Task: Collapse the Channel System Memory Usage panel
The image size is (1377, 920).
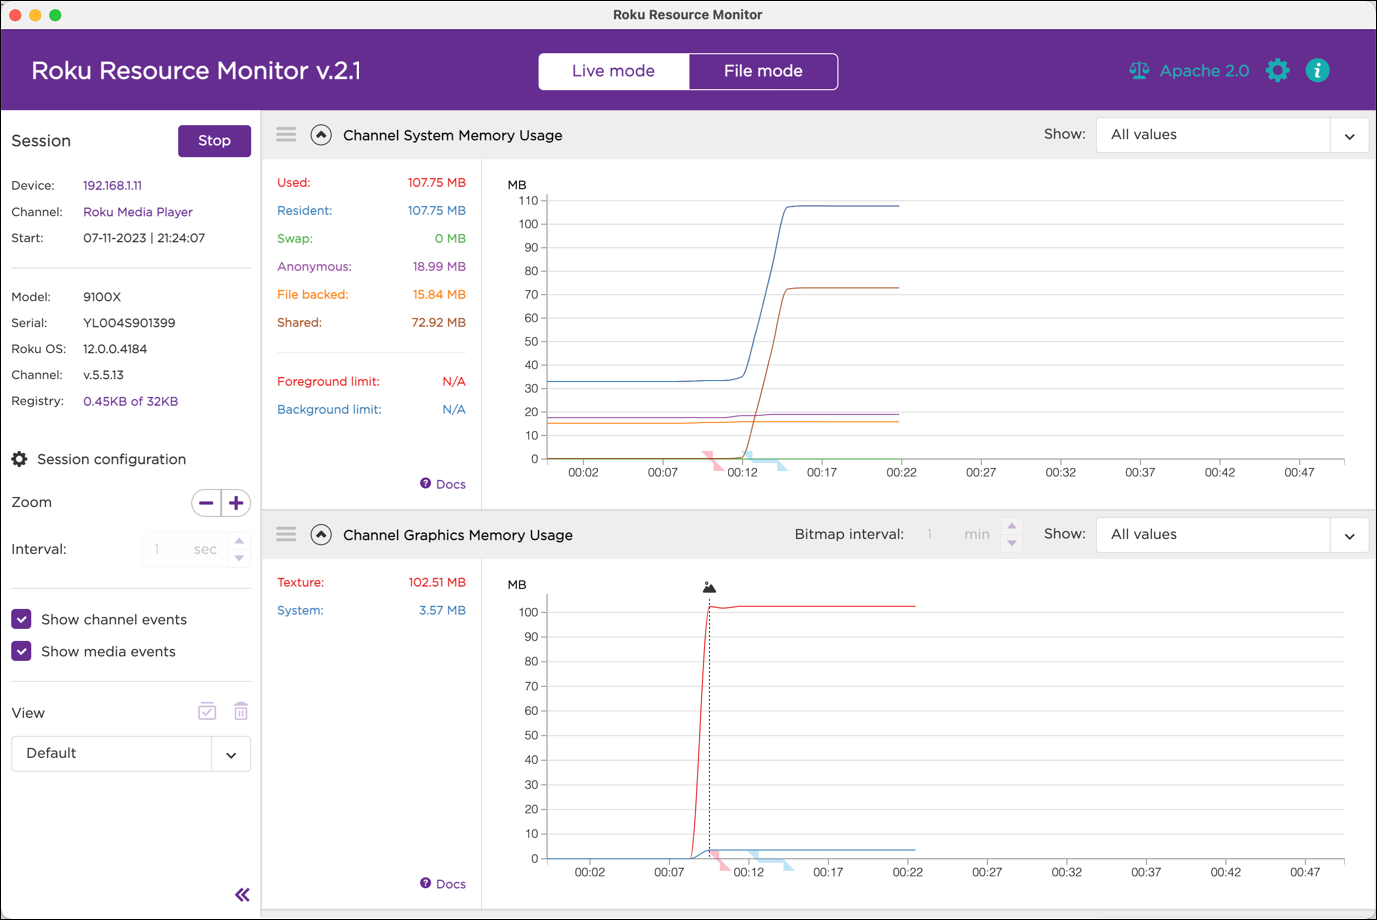Action: [321, 135]
